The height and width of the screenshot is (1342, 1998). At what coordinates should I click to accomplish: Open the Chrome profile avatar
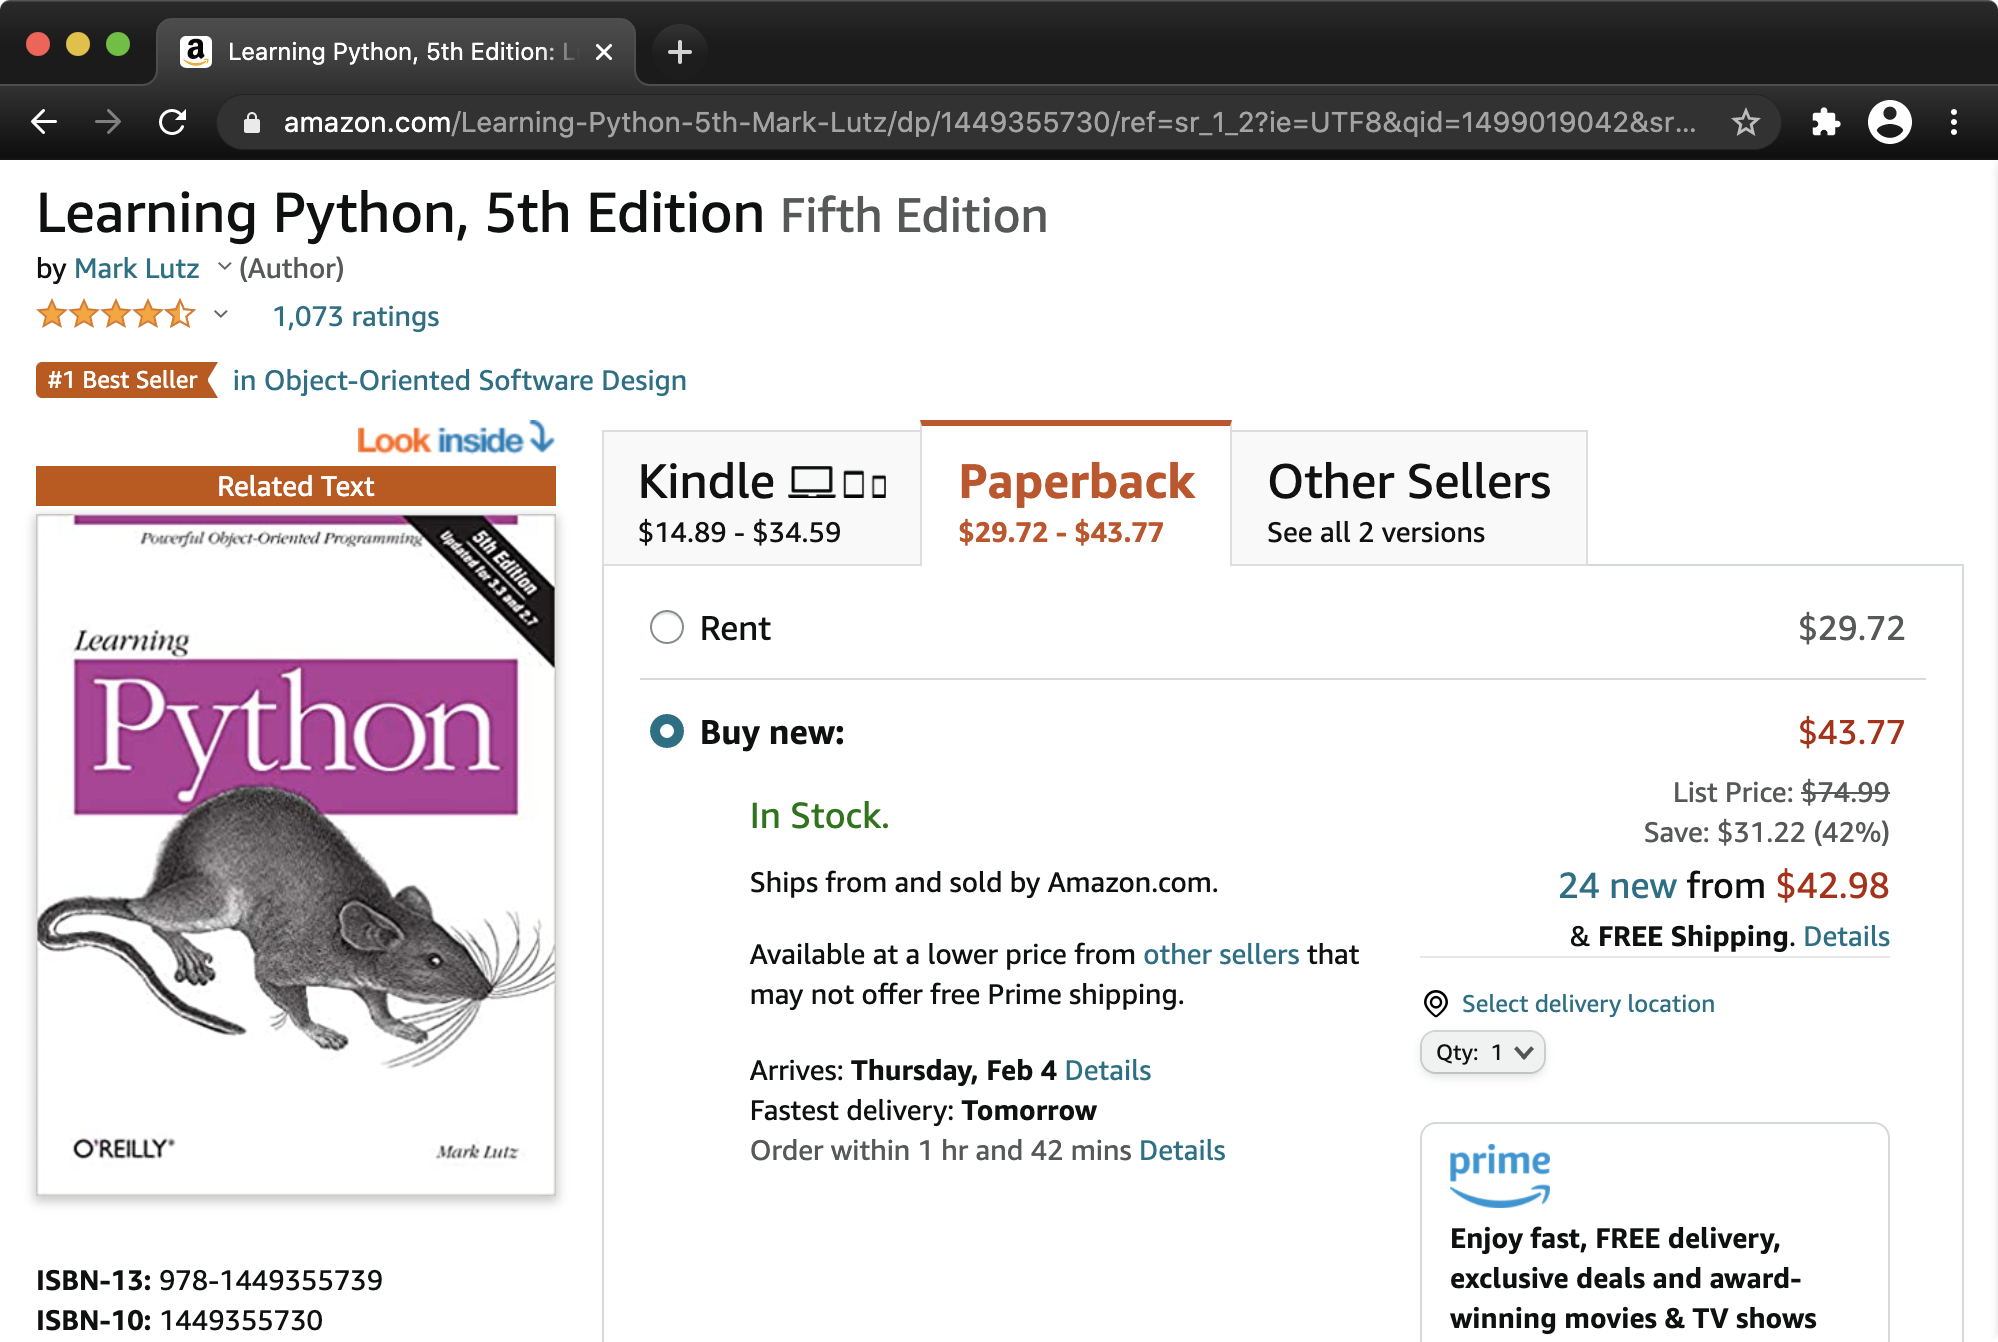pos(1889,122)
